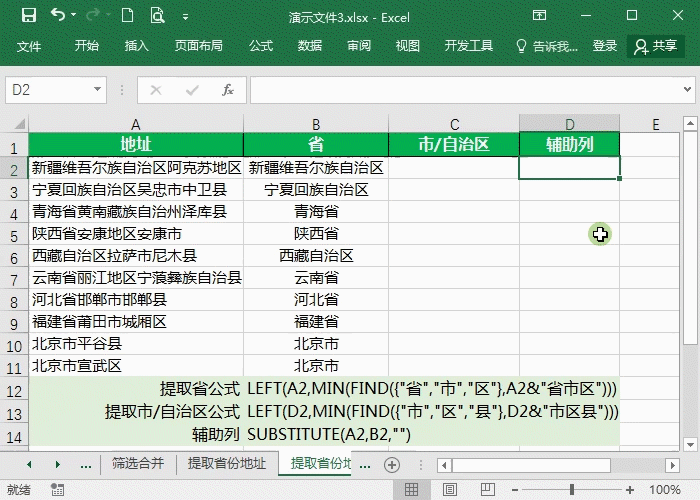Click the 登录 sign-in link
Viewport: 700px width, 500px height.
coord(604,46)
